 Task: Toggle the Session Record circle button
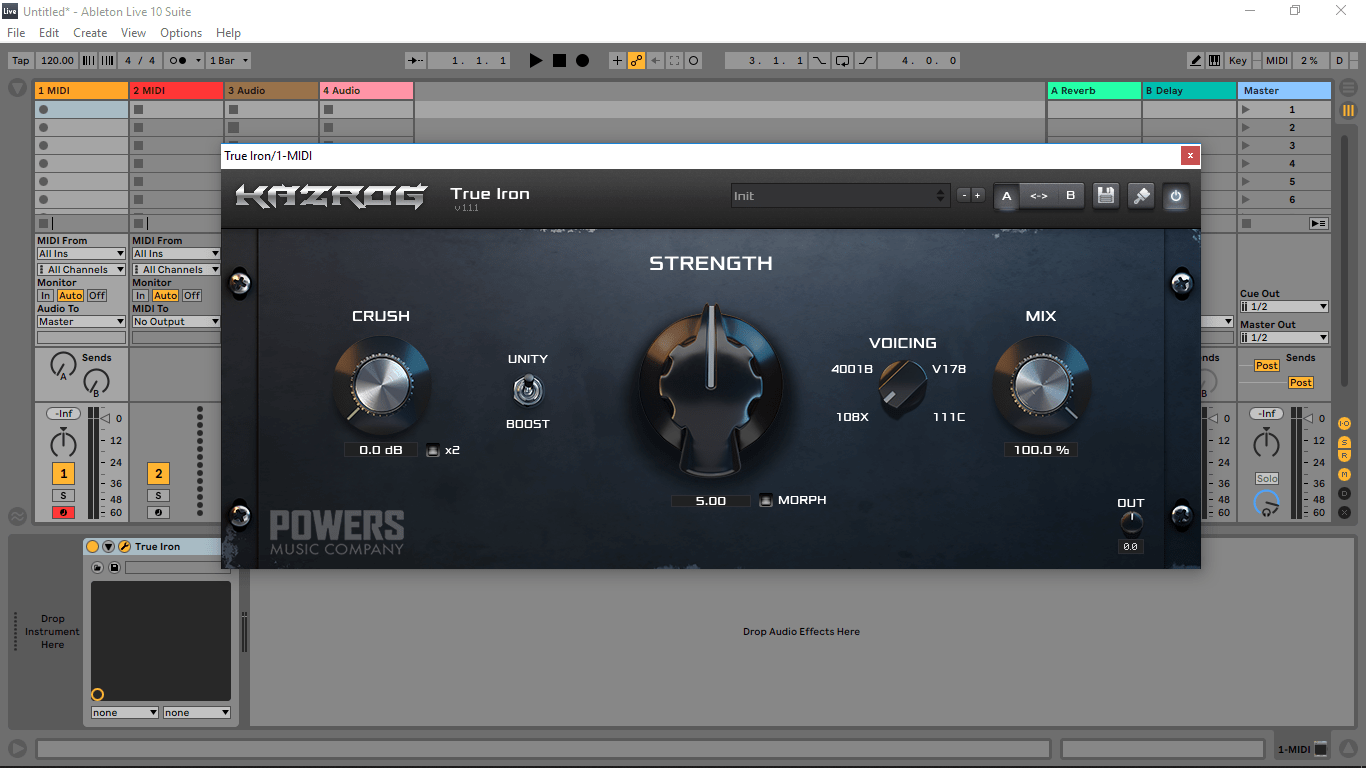pos(694,60)
